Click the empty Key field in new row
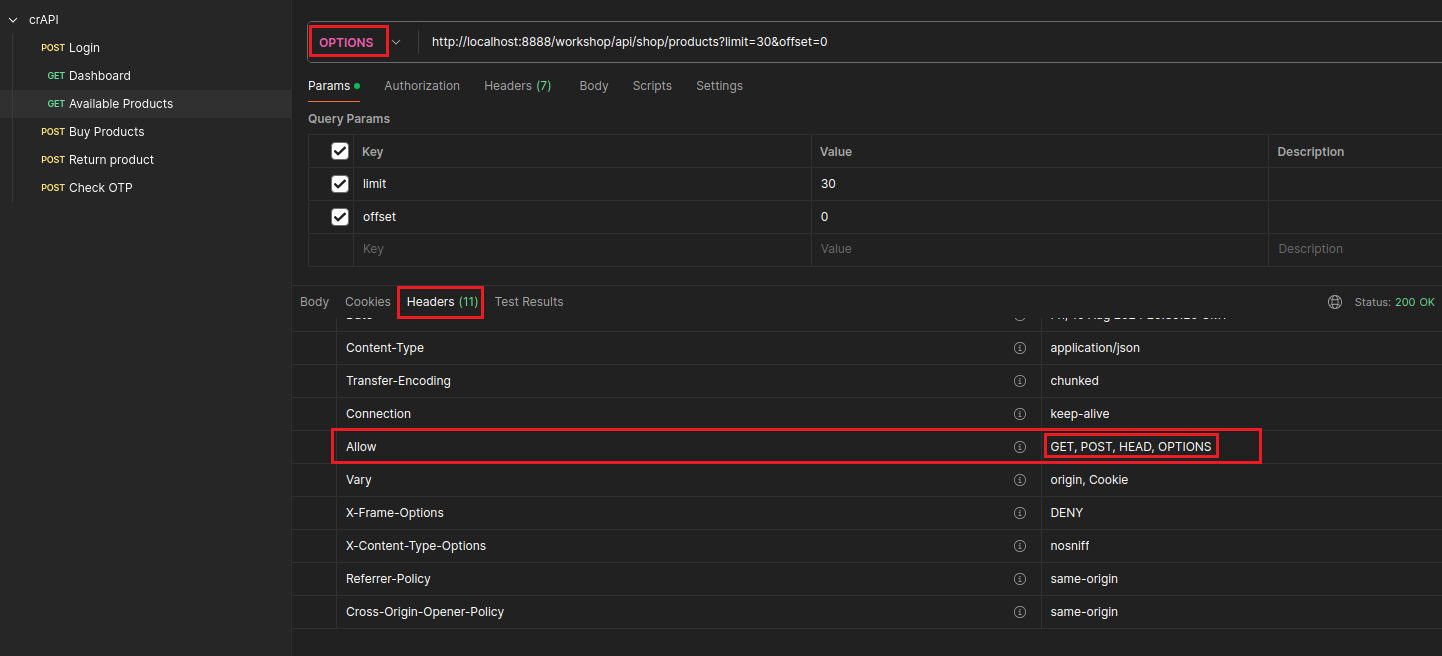The width and height of the screenshot is (1442, 656). tap(580, 249)
